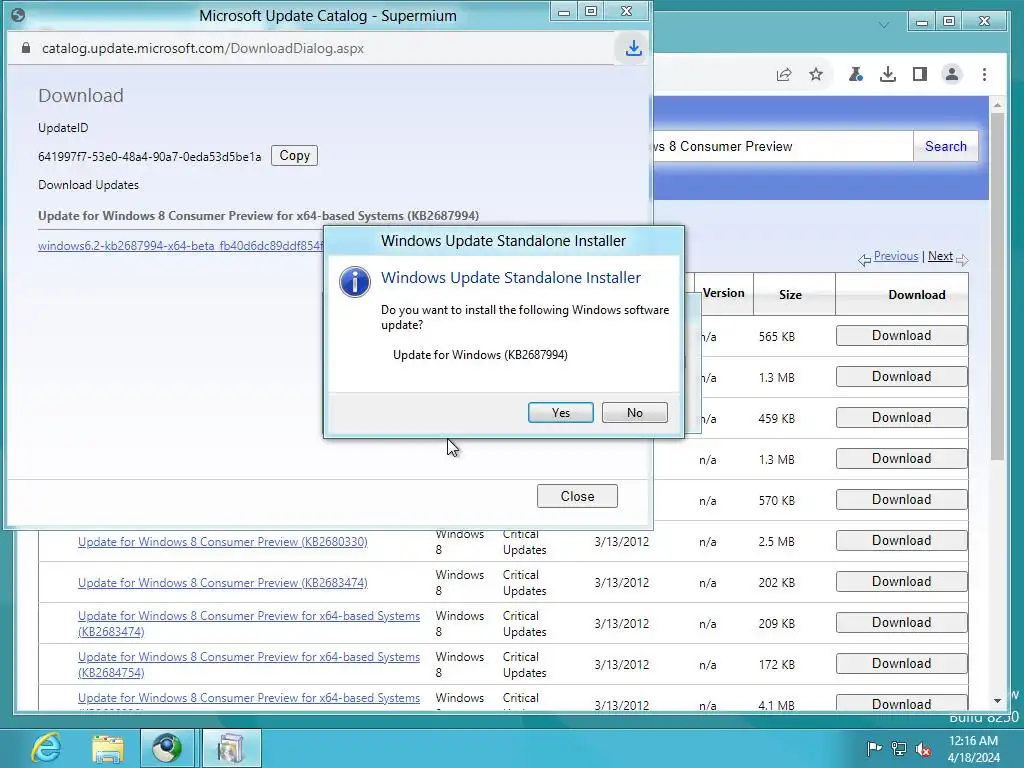Download the 202 KB update
This screenshot has height=768, width=1024.
(x=901, y=582)
